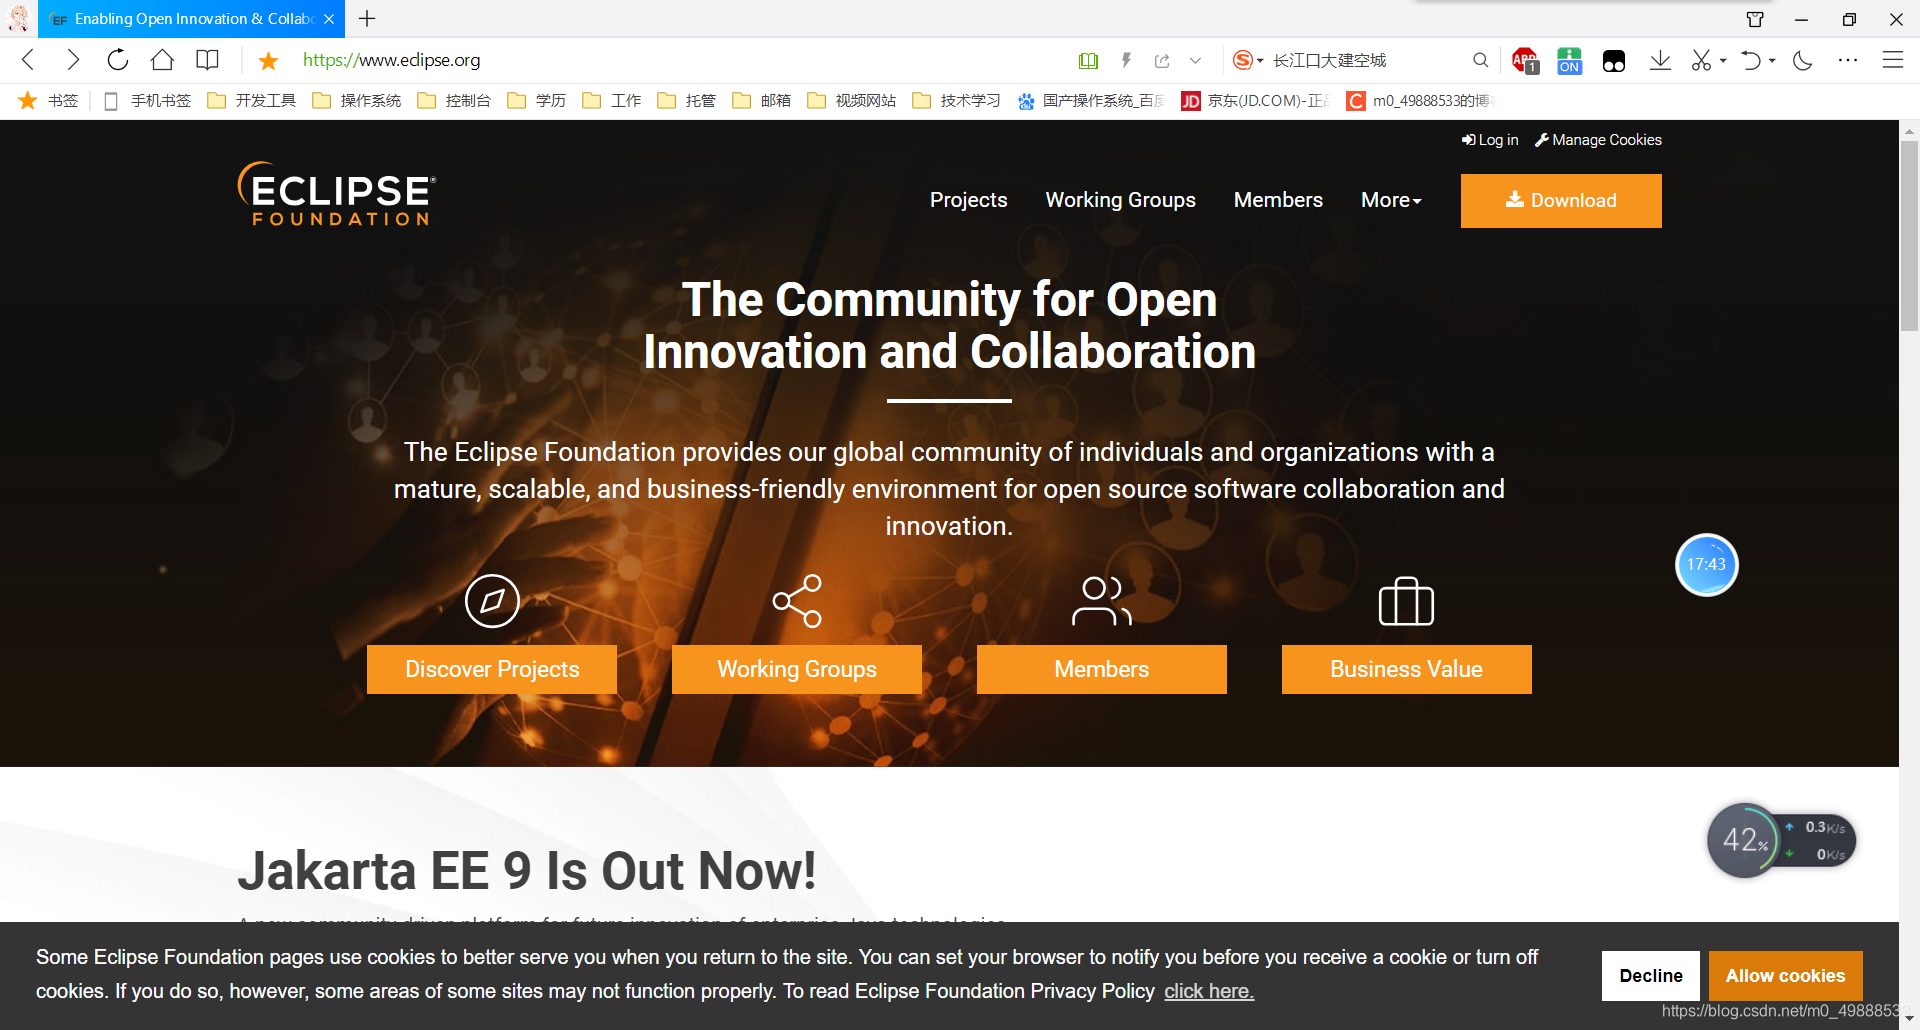The height and width of the screenshot is (1030, 1920).
Task: Open the browser home page icon
Action: coord(162,60)
